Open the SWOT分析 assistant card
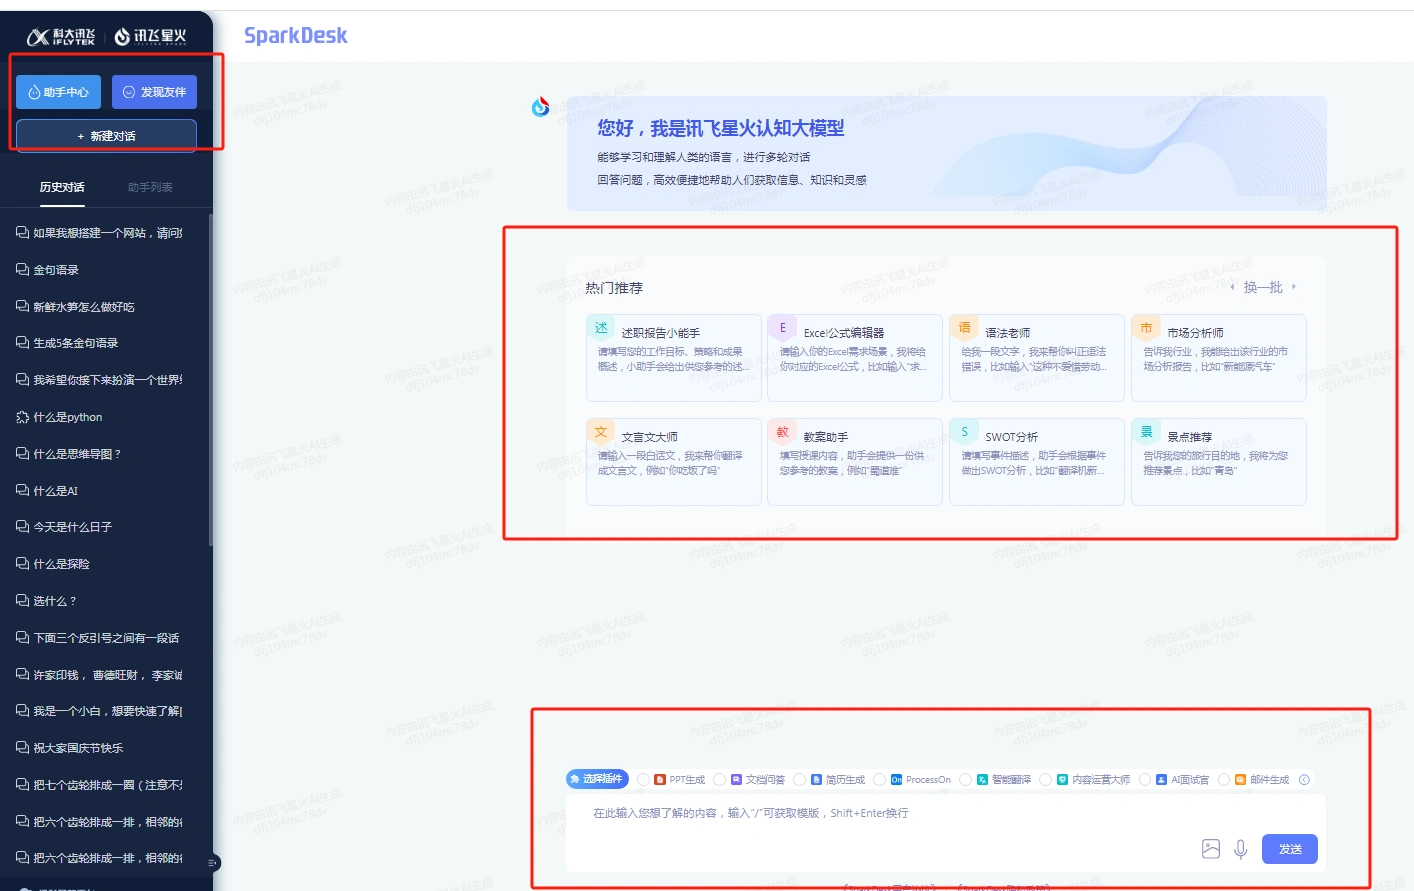 (1037, 462)
